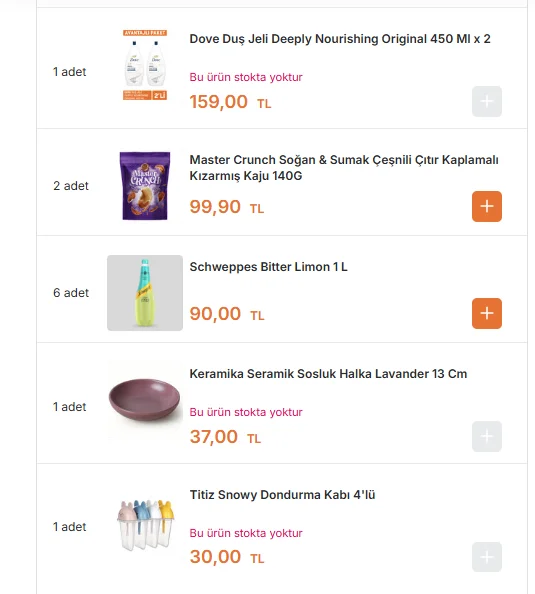
Task: Click the 2 adet quantity label
Action: click(71, 186)
